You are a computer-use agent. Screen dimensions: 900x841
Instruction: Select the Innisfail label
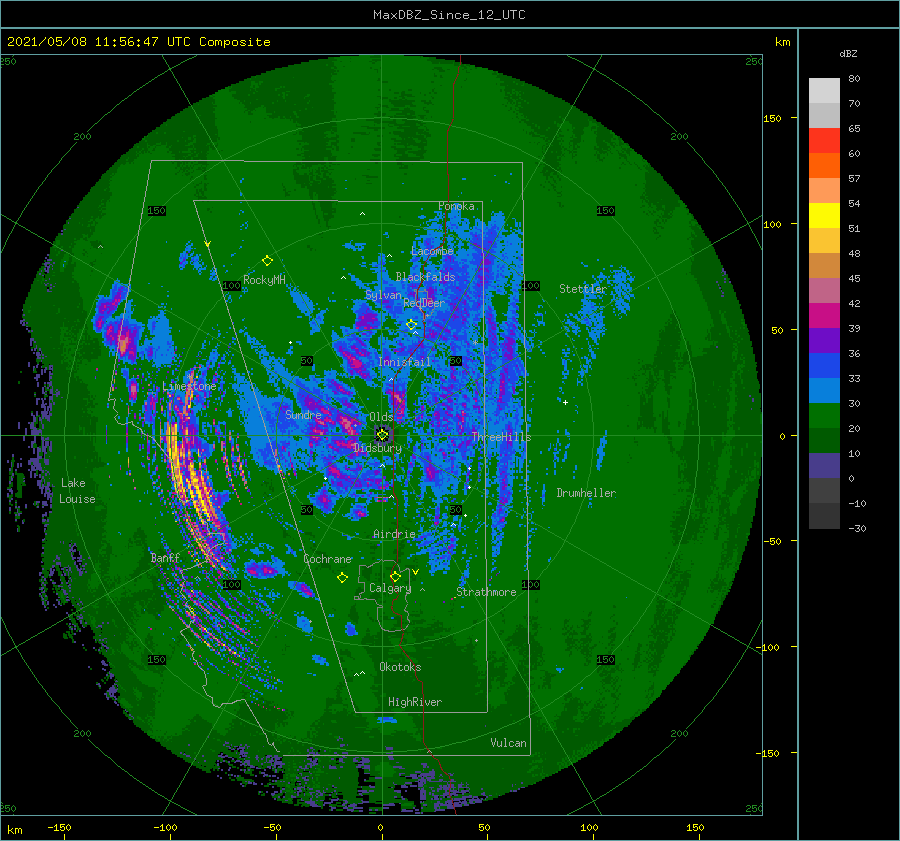click(x=404, y=362)
